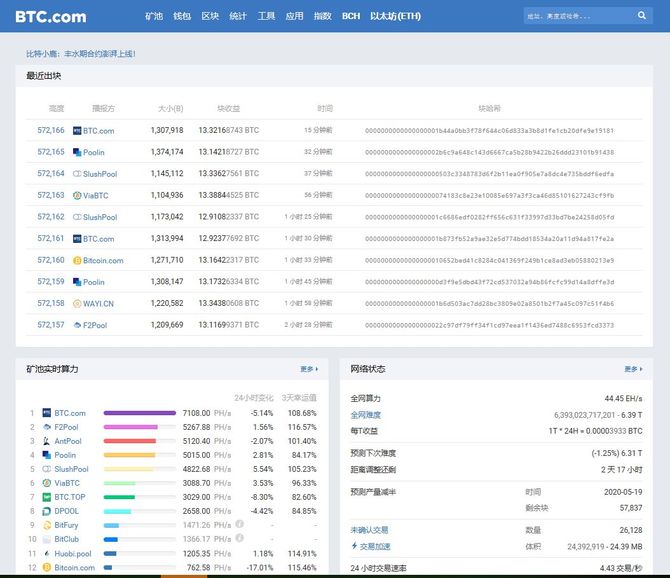Screen dimensions: 670x578
Task: Click F2Pool pink hashrate bar
Action: [x=131, y=427]
